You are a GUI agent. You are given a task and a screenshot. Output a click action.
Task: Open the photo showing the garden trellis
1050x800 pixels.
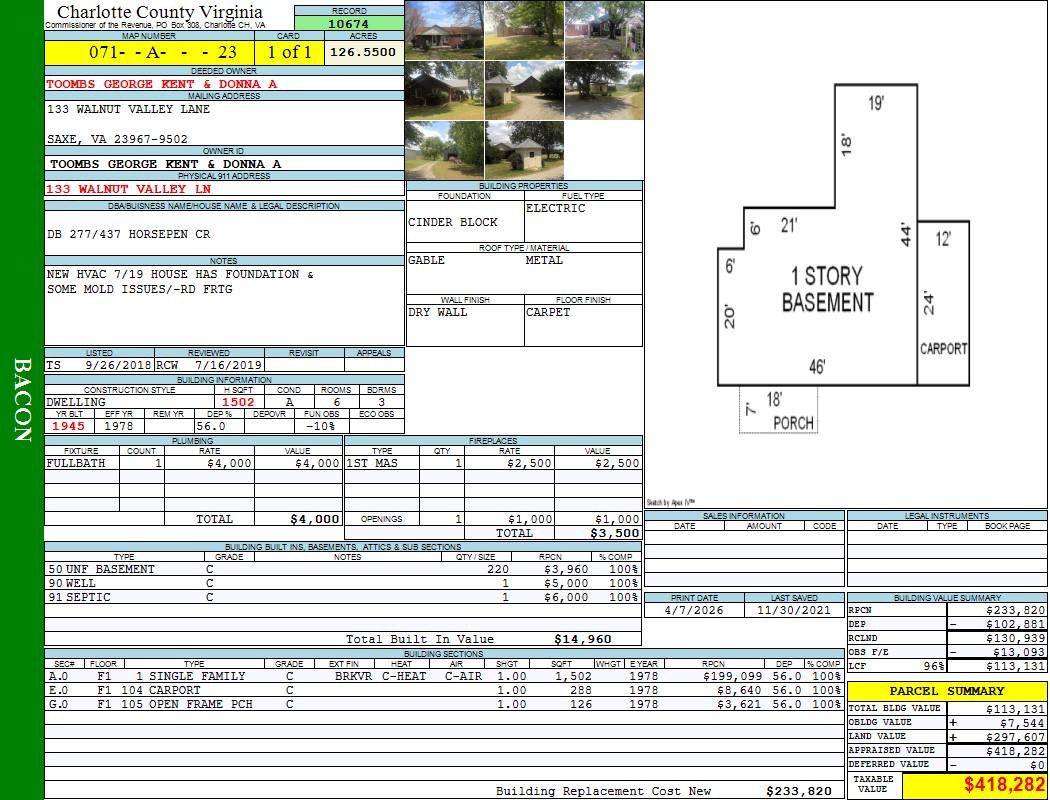pyautogui.click(x=603, y=30)
